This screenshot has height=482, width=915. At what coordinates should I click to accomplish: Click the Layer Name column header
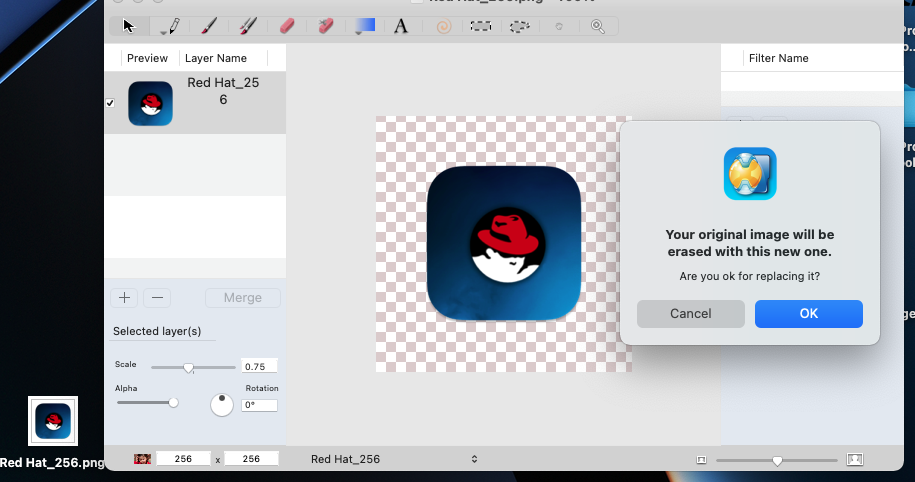click(x=216, y=58)
